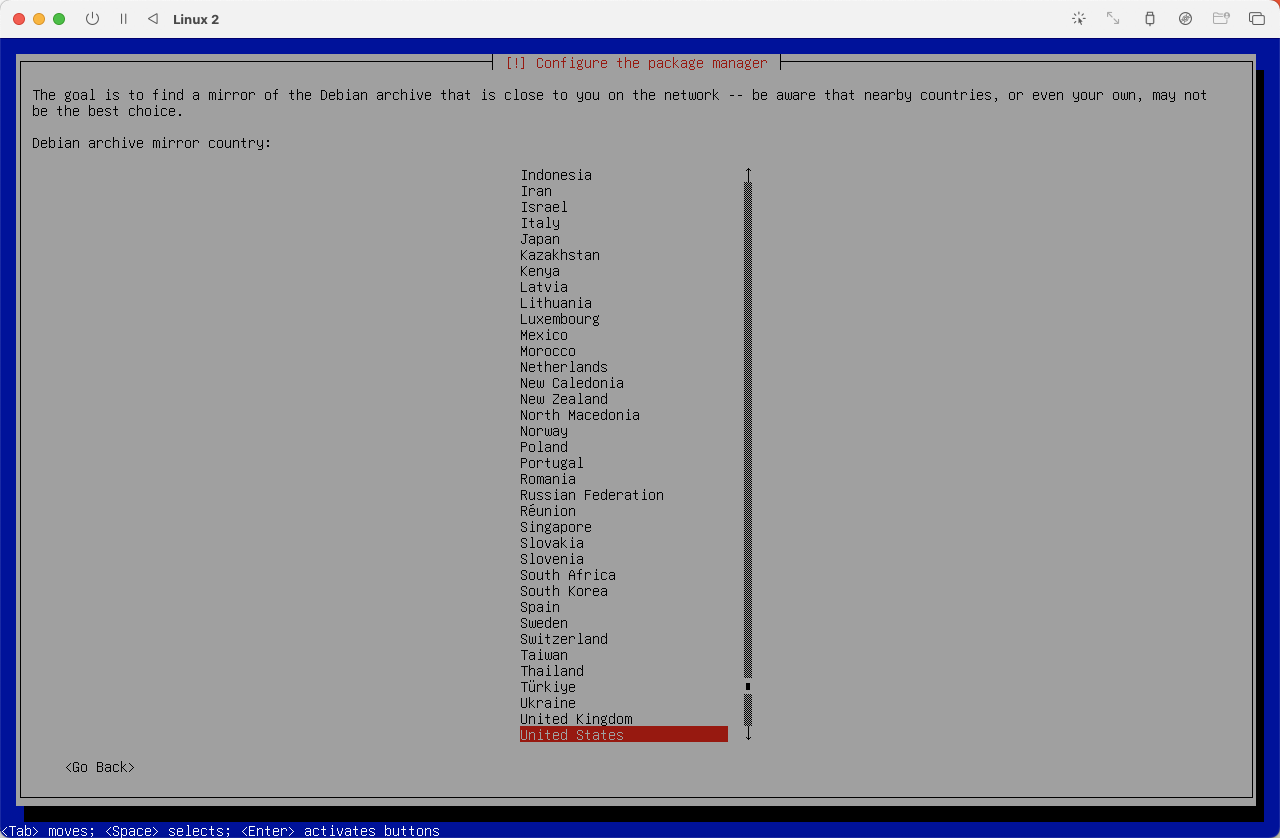The height and width of the screenshot is (838, 1280).
Task: Click the capture cursor icon
Action: 1078,18
